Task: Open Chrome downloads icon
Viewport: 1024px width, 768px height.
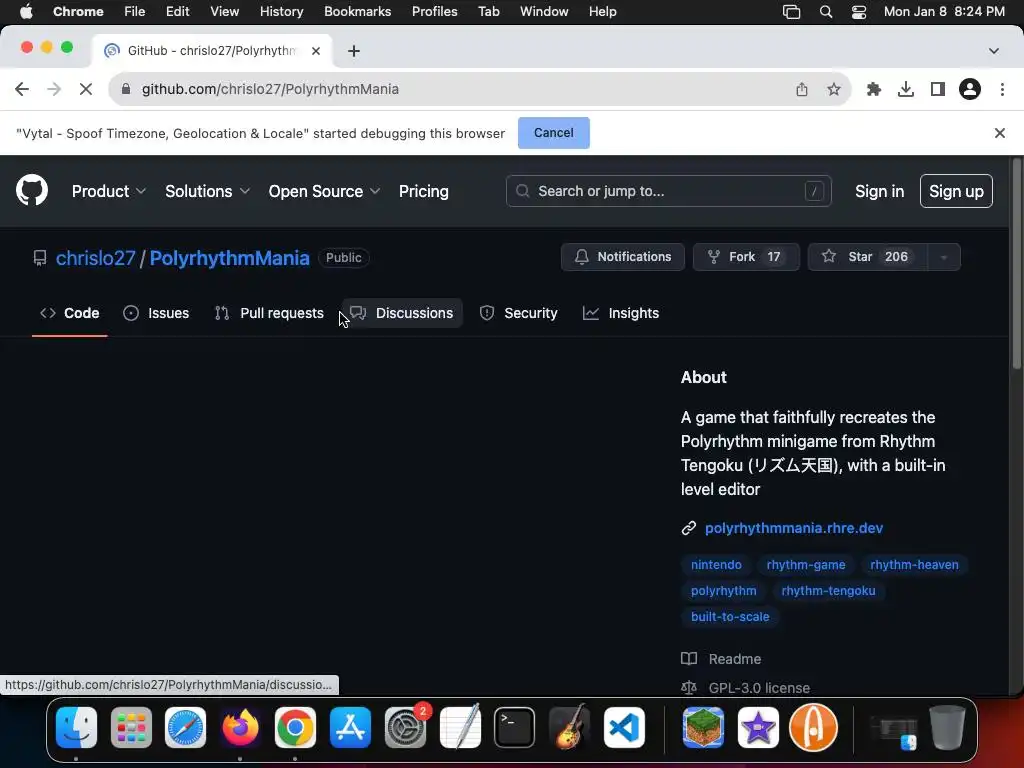Action: [906, 89]
